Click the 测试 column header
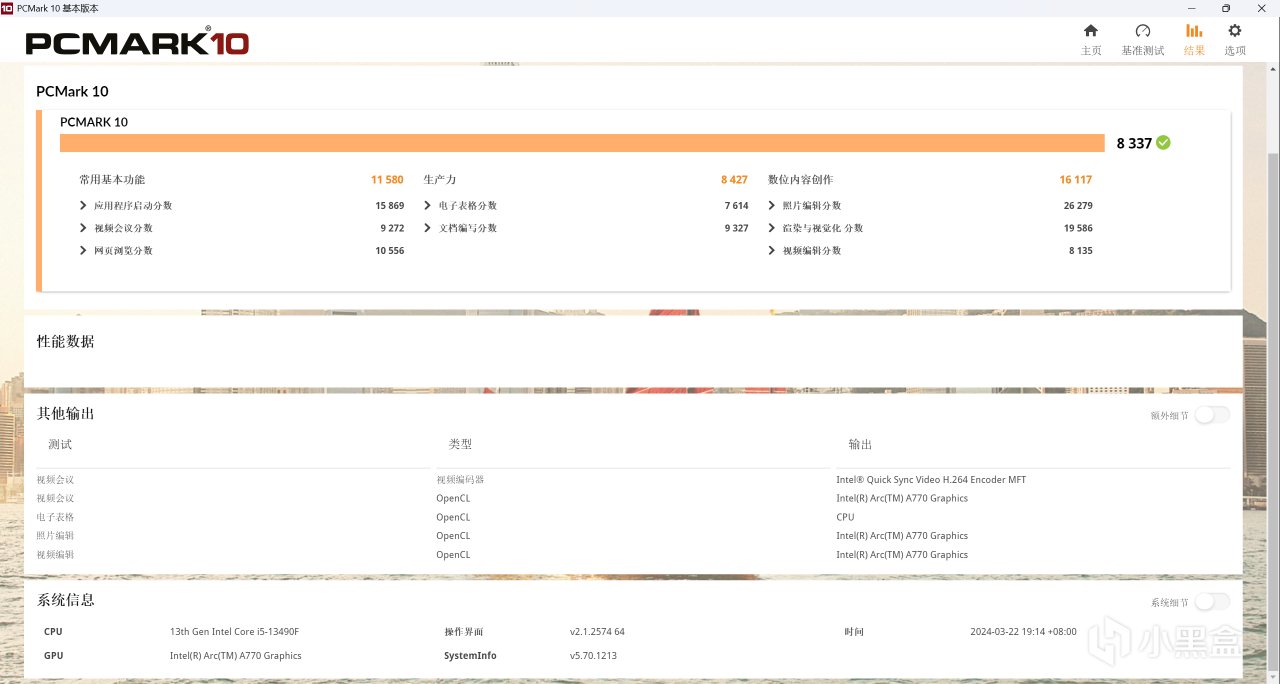Screen dimensions: 1280x684 point(60,444)
